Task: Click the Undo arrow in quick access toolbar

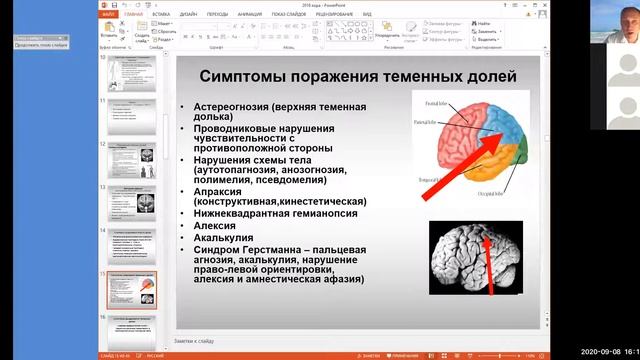Action: coord(124,5)
